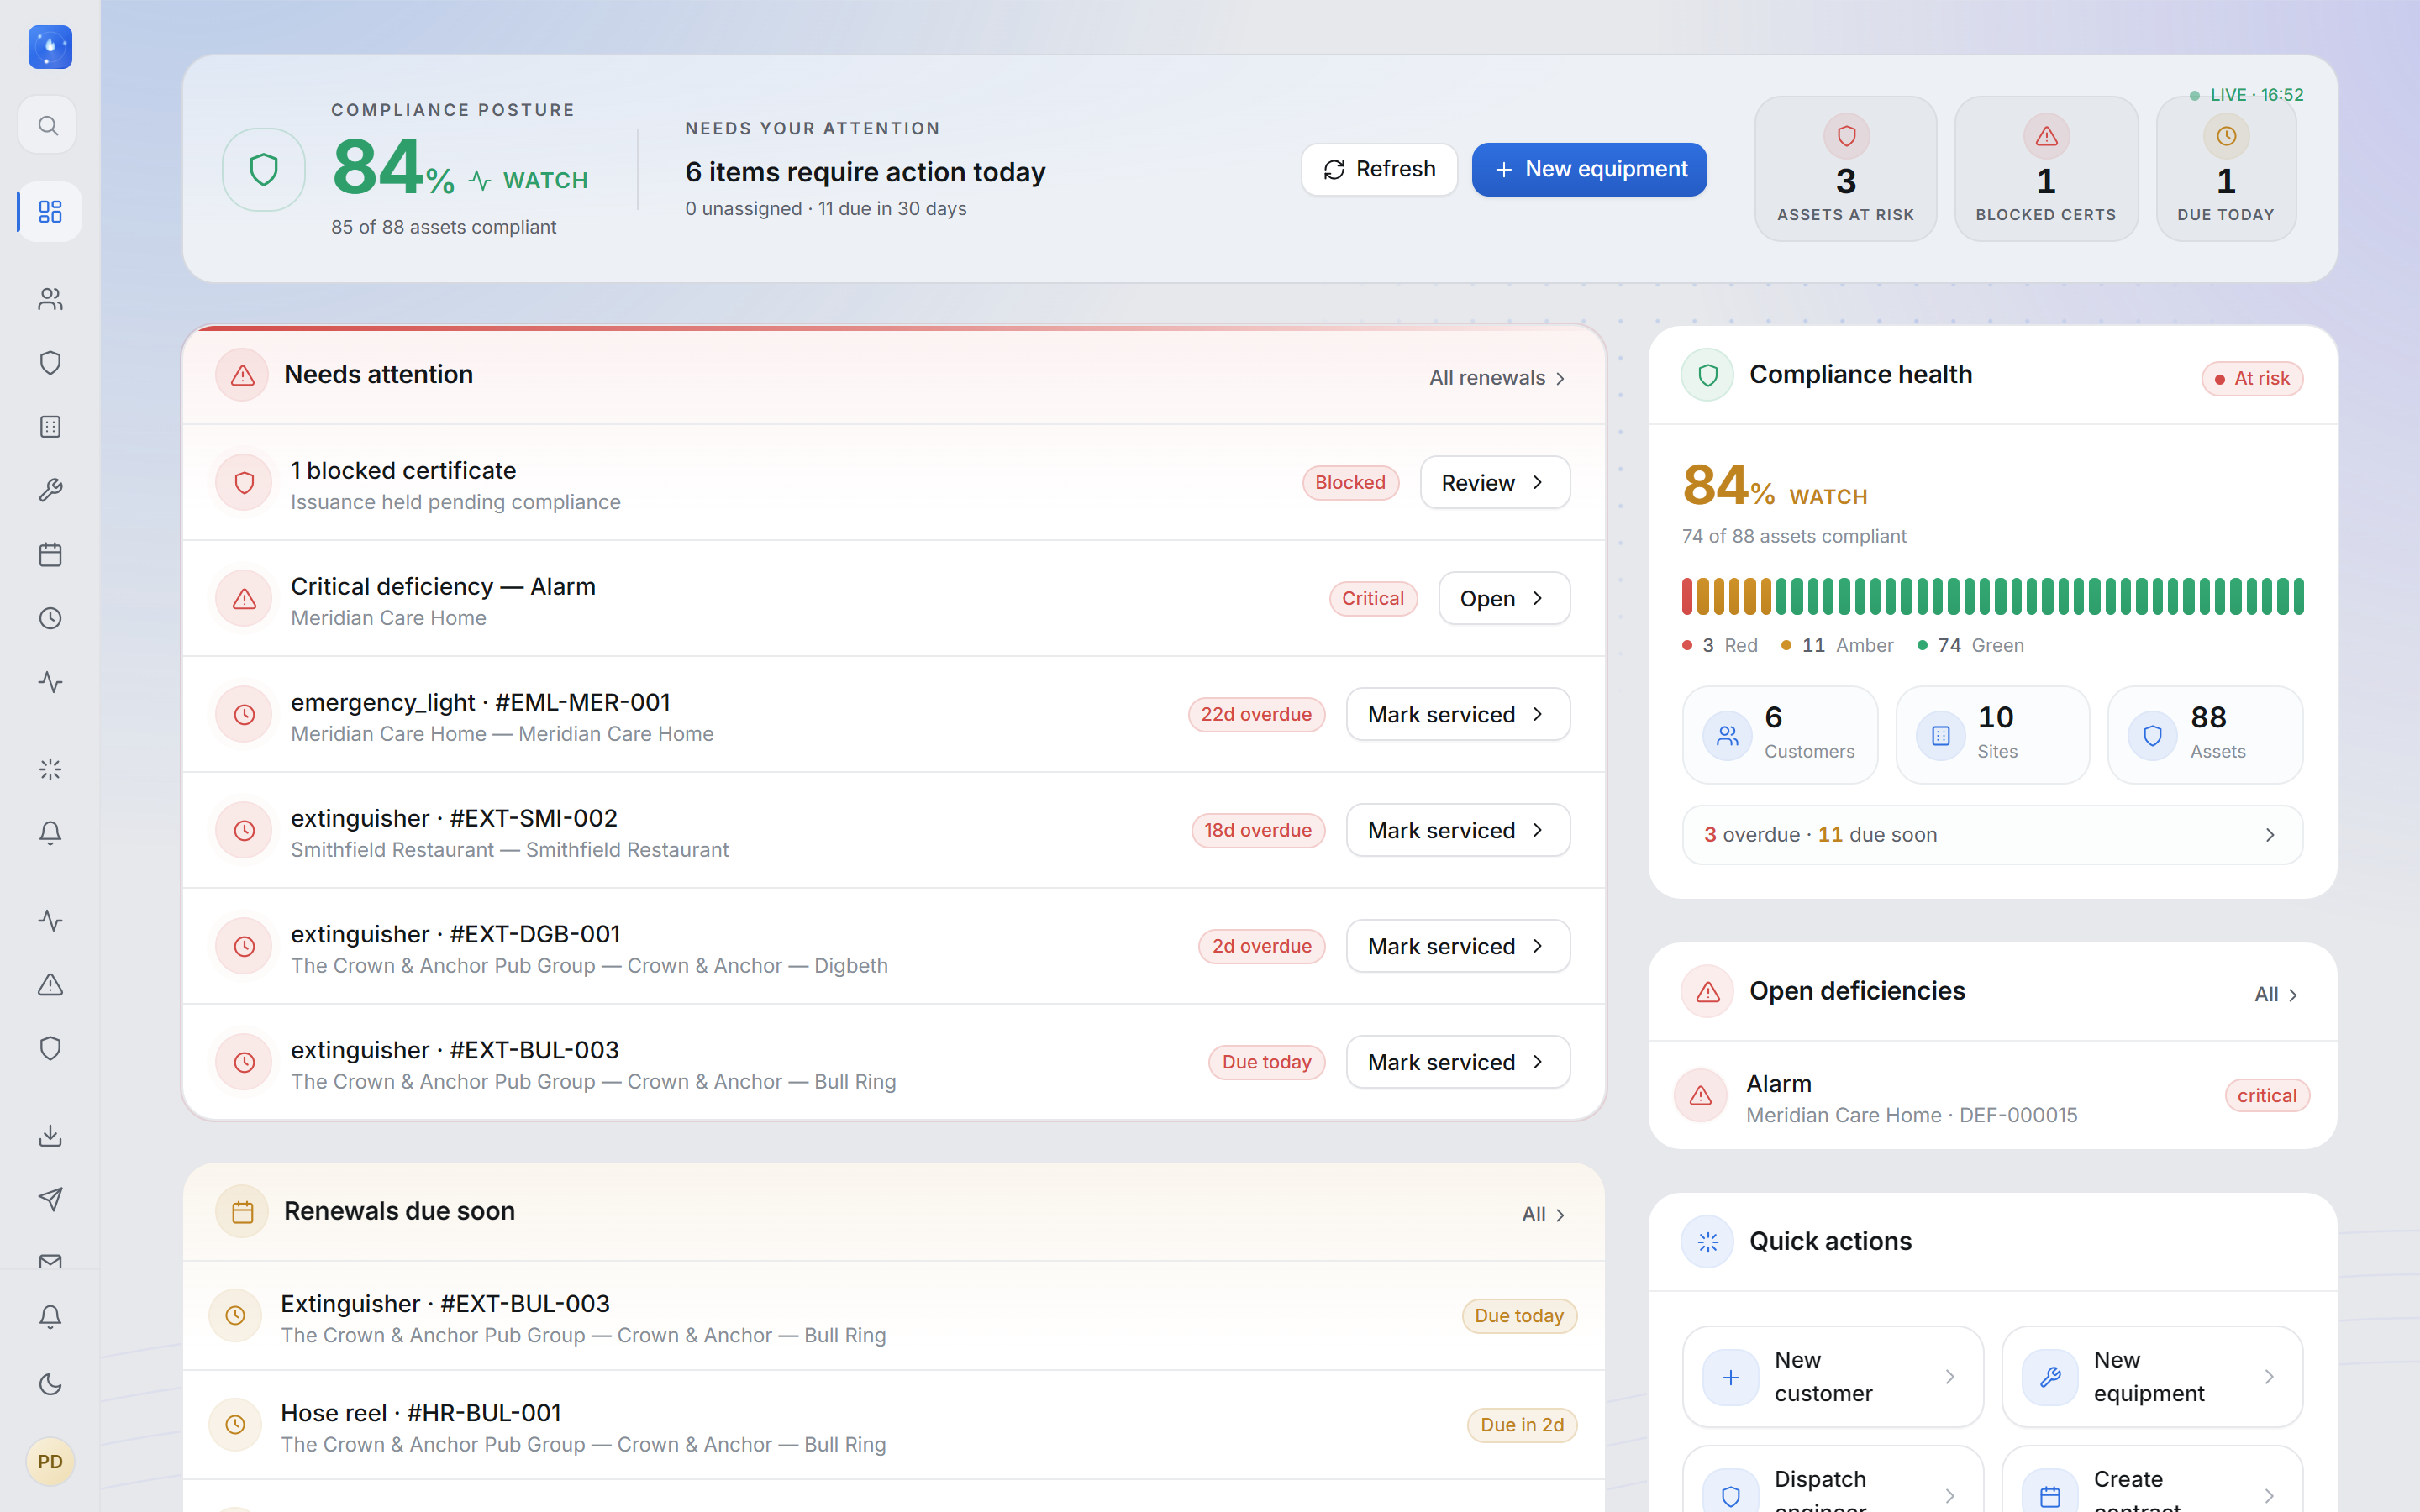Expand the 3 overdue · 11 due soon row

pyautogui.click(x=1992, y=835)
